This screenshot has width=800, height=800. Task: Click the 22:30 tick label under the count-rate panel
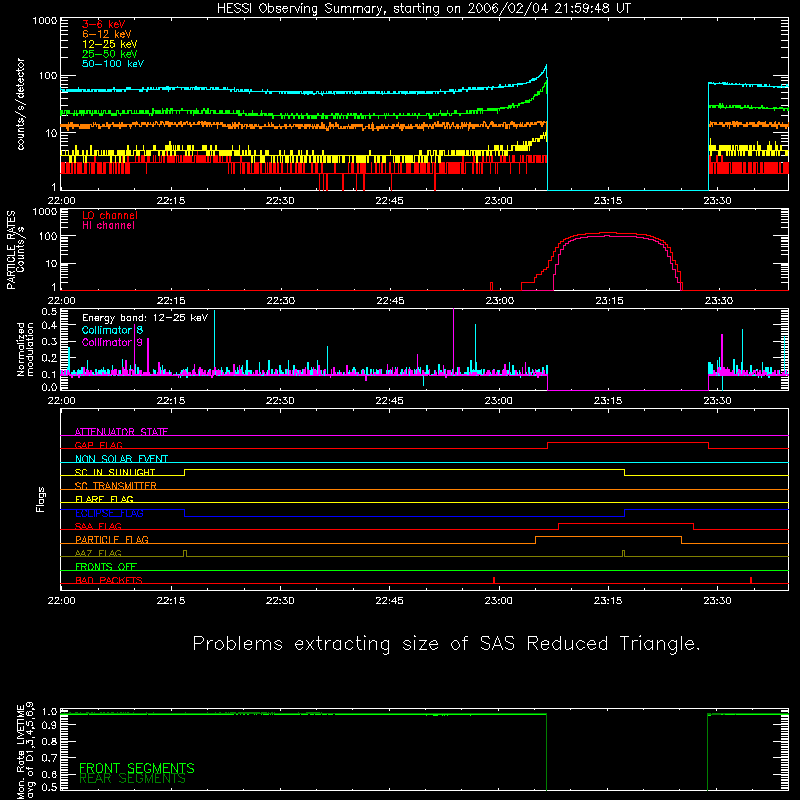point(280,201)
